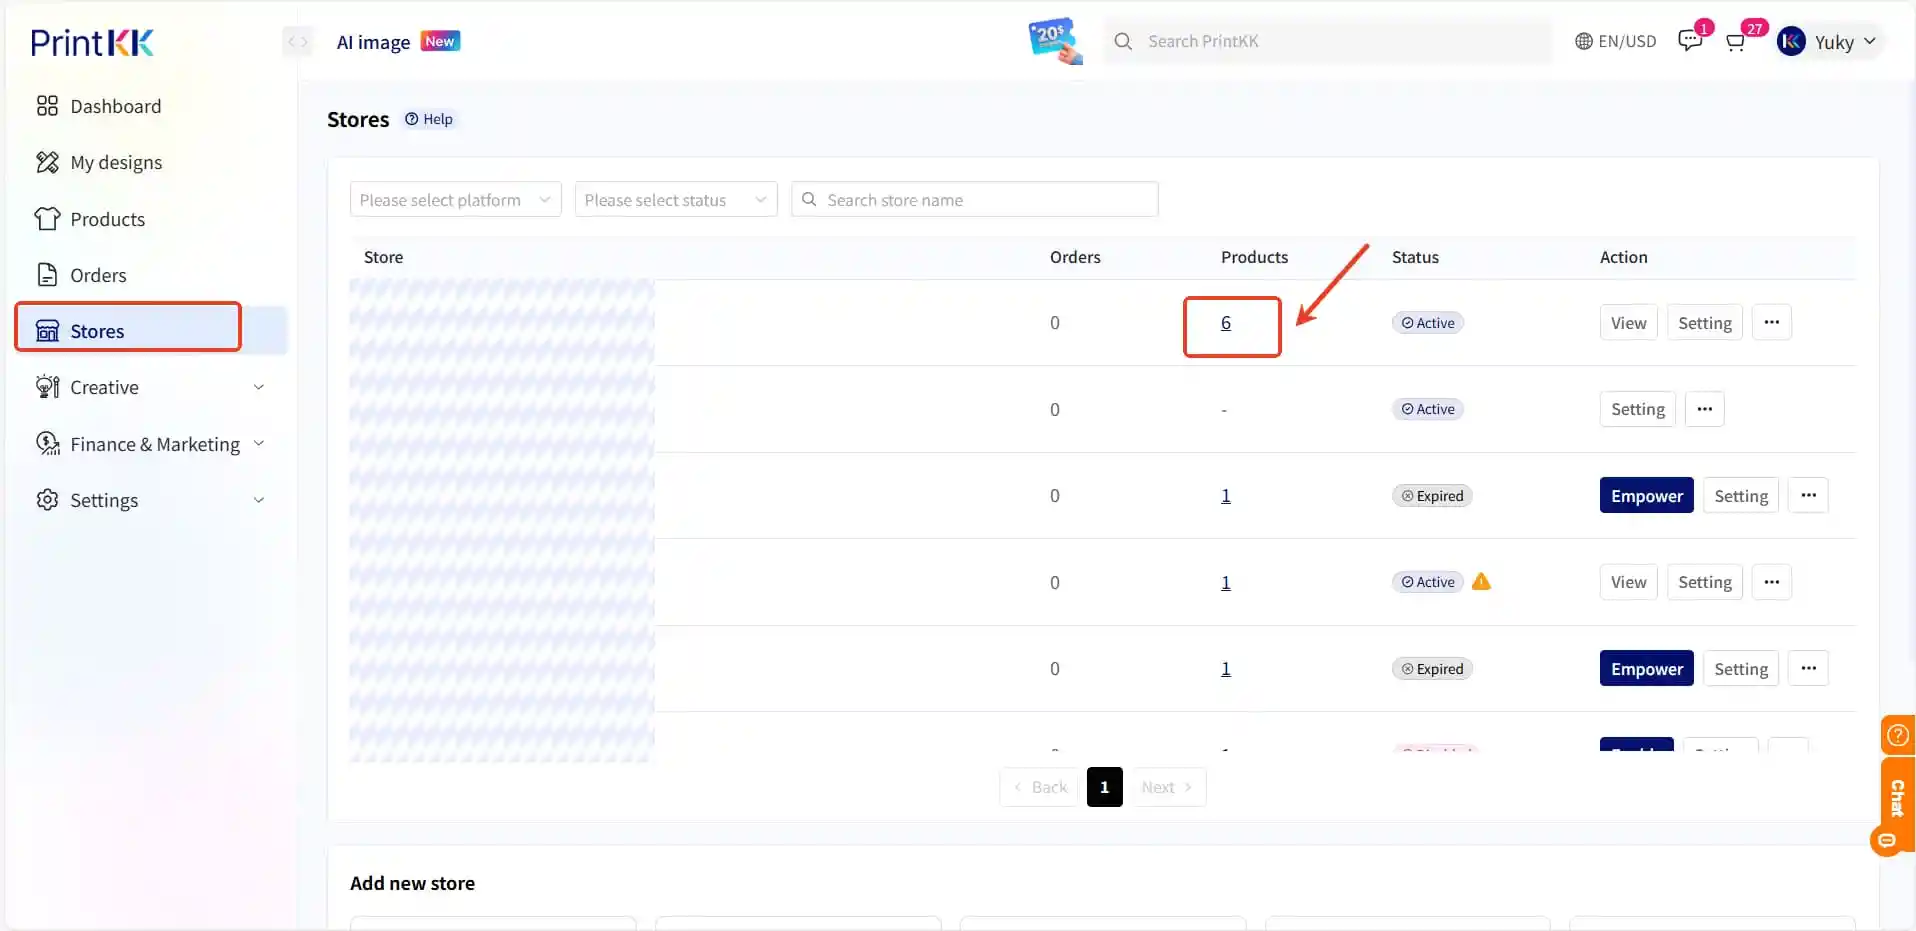Click the magnifier icon in Search PrintKK
1916x931 pixels.
click(1124, 41)
